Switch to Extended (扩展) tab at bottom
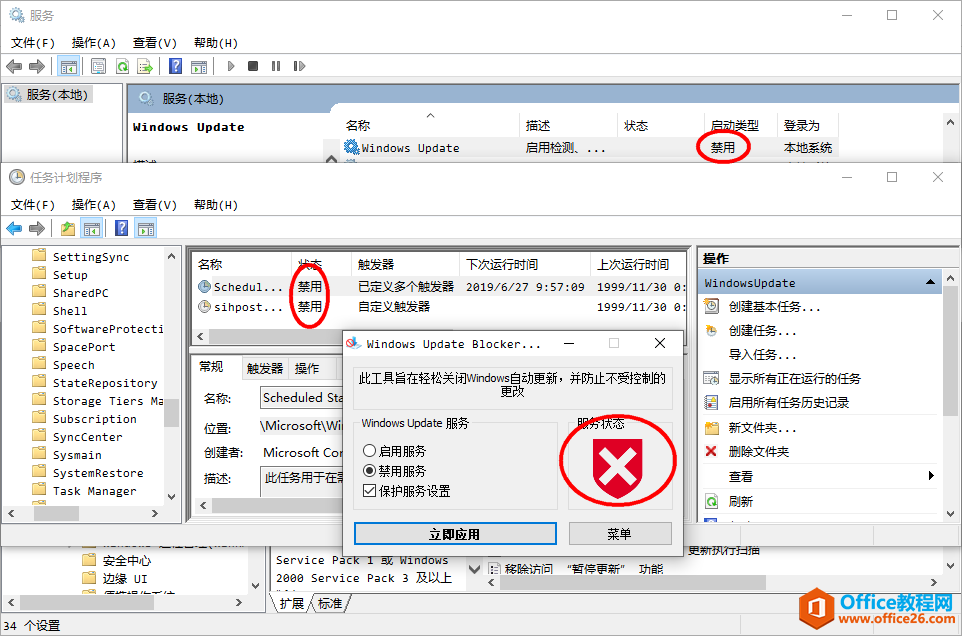This screenshot has width=962, height=636. 291,603
